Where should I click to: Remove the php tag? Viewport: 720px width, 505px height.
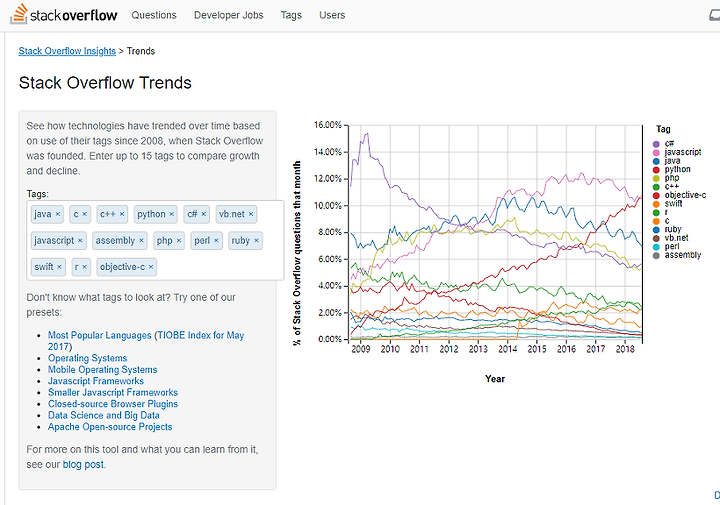point(179,241)
